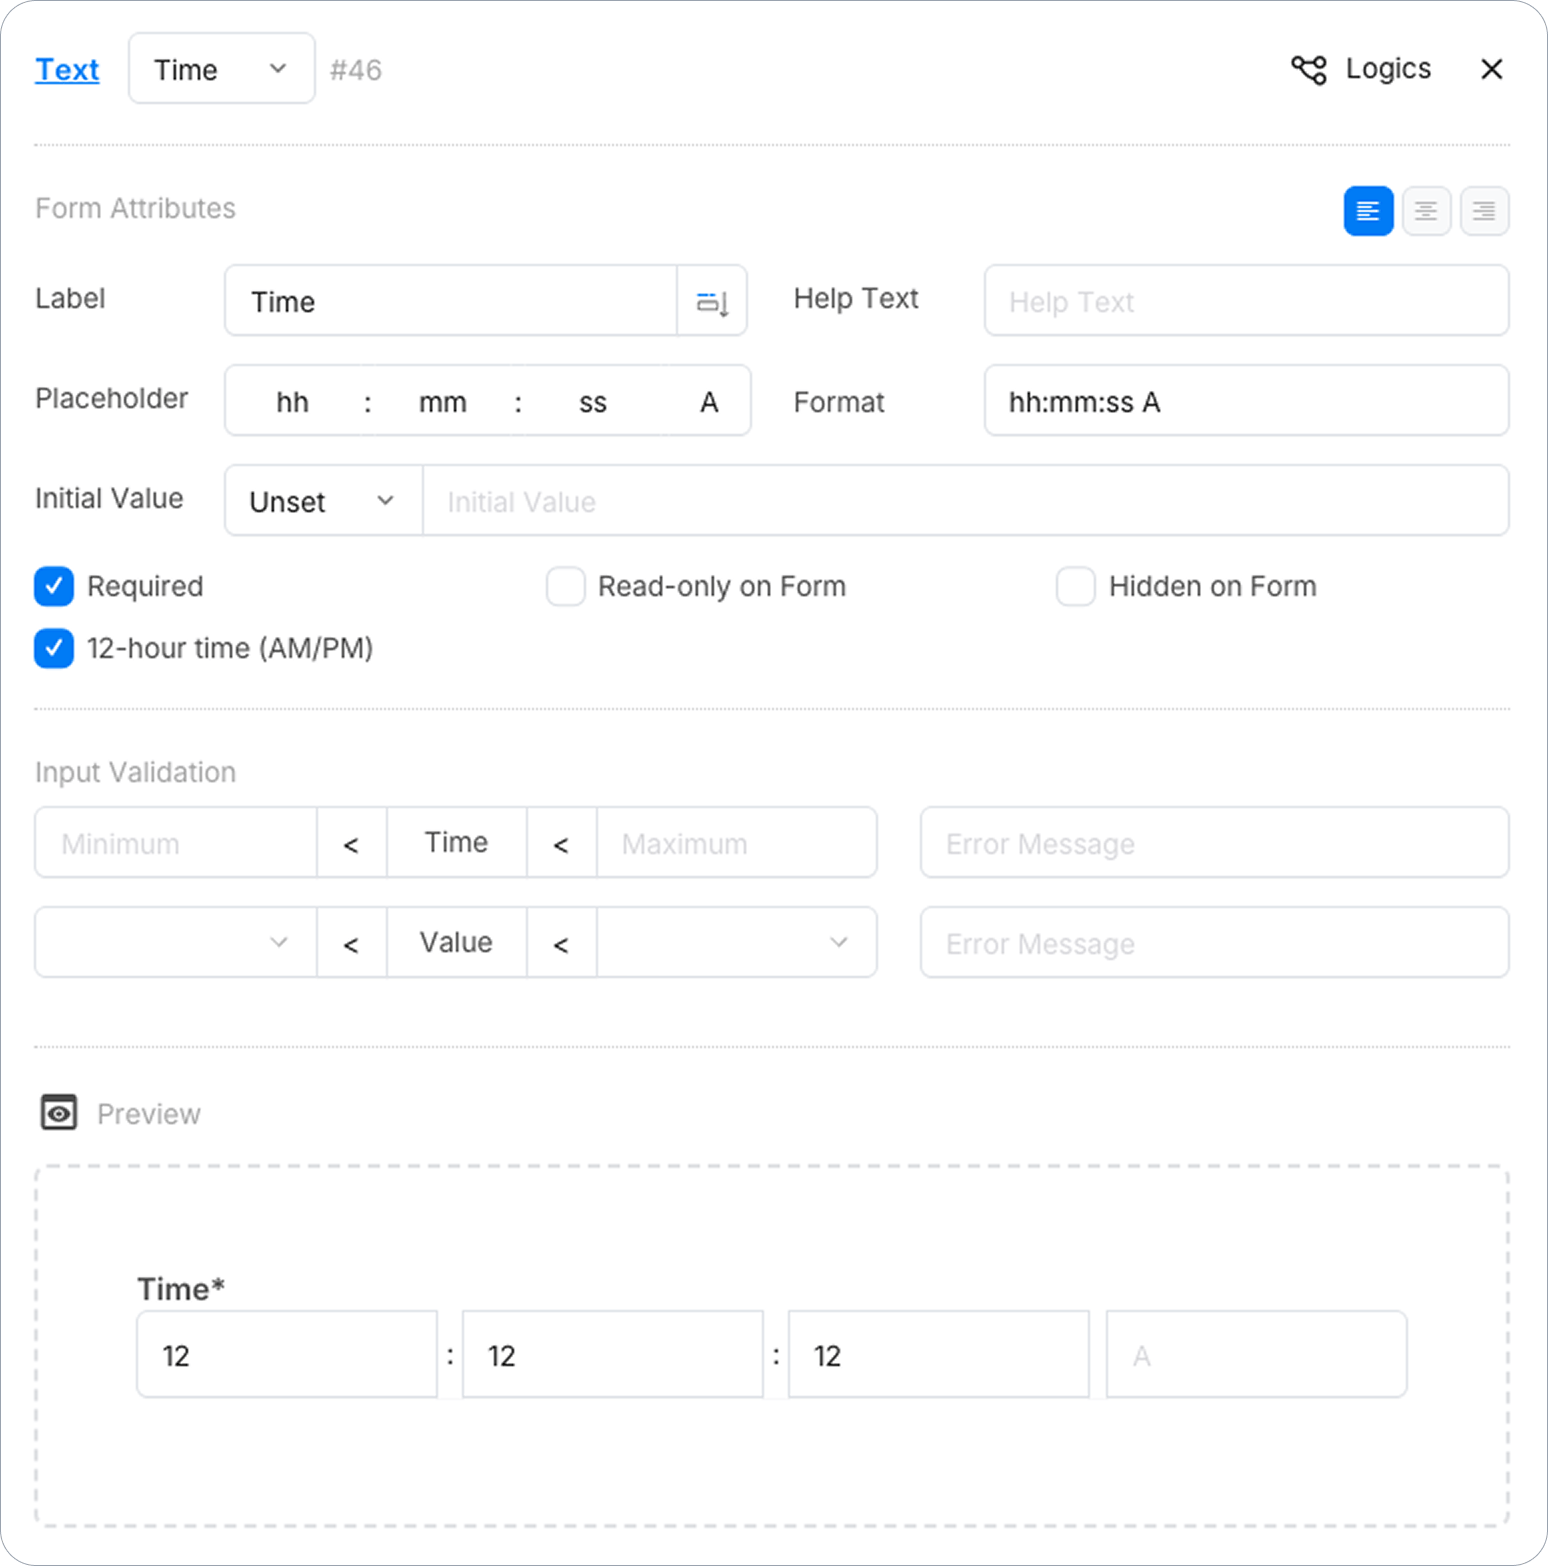
Task: Click the Initial Value text input
Action: pyautogui.click(x=966, y=501)
